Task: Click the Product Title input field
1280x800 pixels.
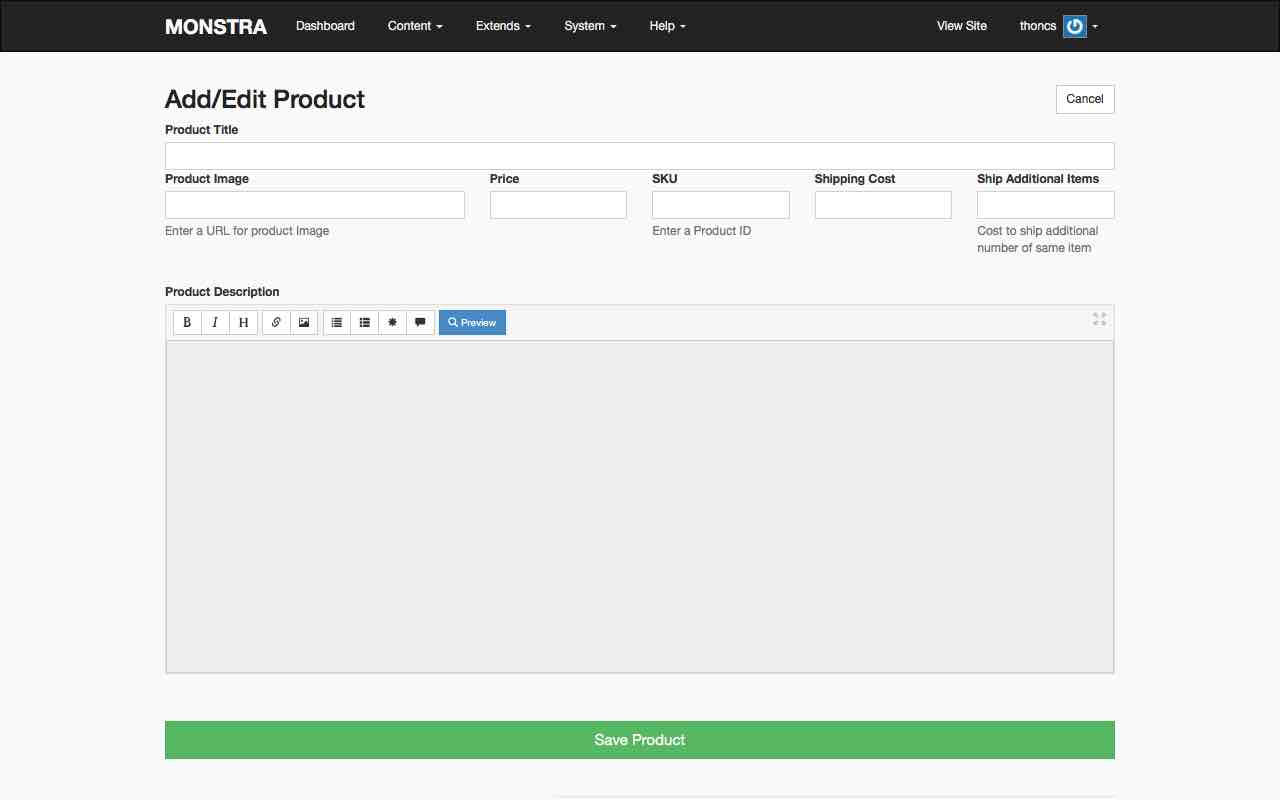Action: pos(639,156)
